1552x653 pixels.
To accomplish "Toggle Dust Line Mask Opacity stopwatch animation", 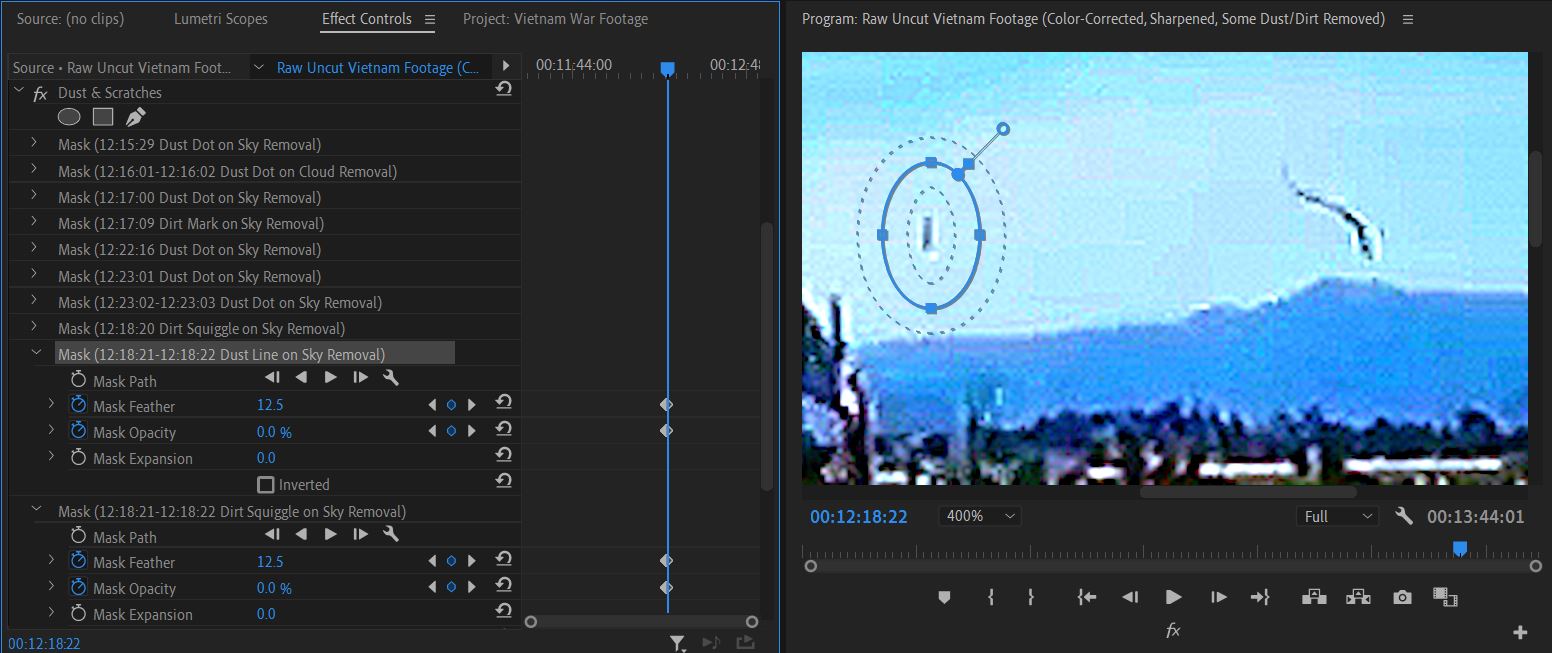I will tap(79, 431).
